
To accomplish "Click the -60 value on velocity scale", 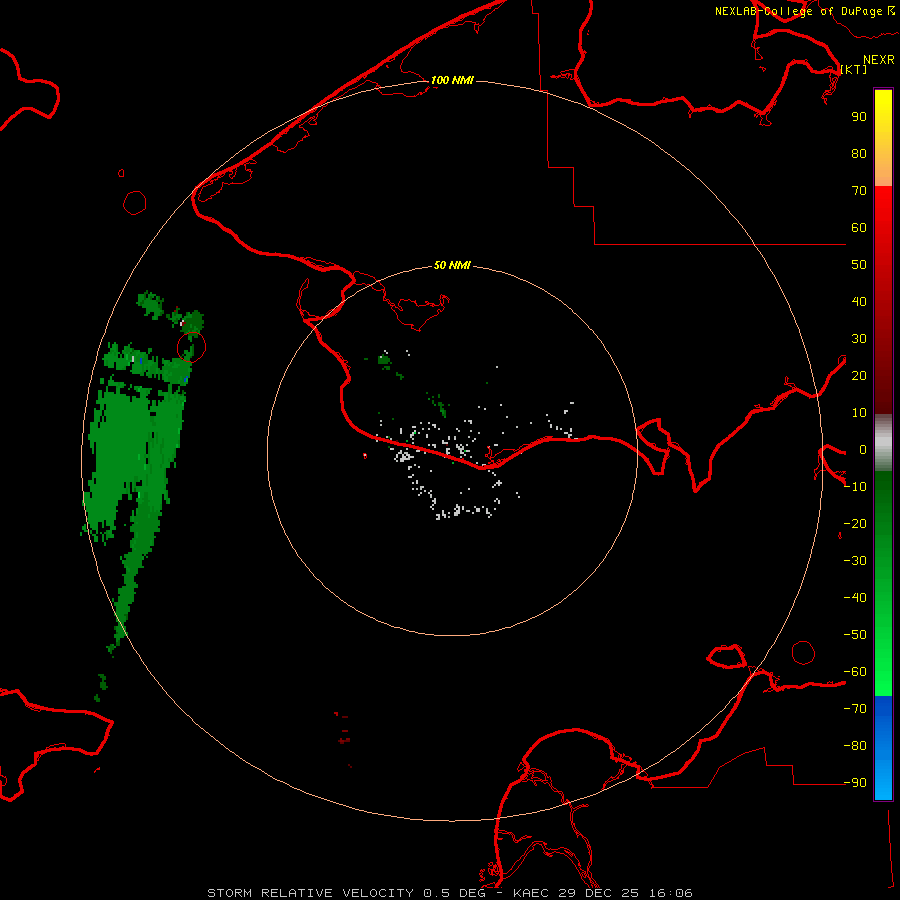I will point(855,672).
